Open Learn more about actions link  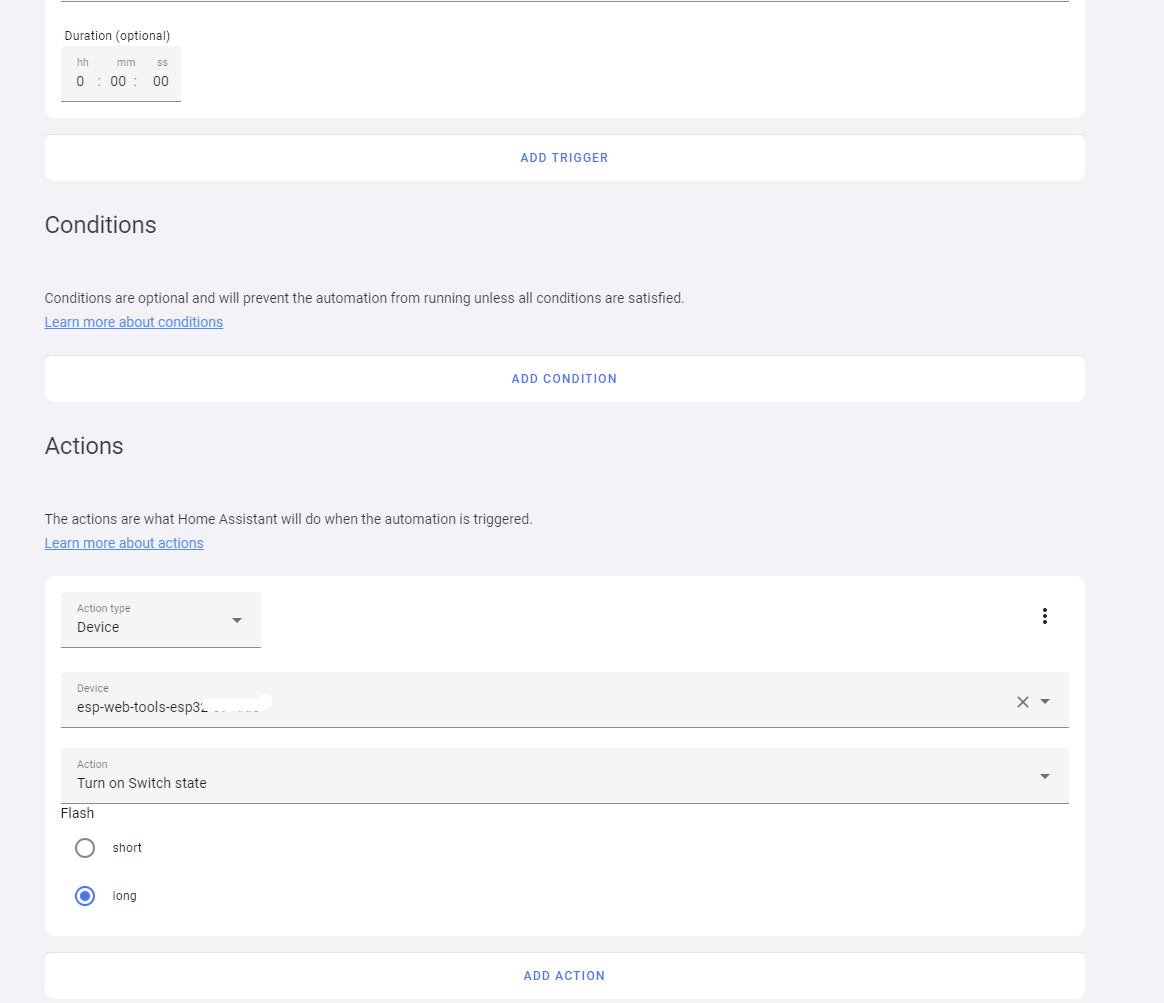124,543
